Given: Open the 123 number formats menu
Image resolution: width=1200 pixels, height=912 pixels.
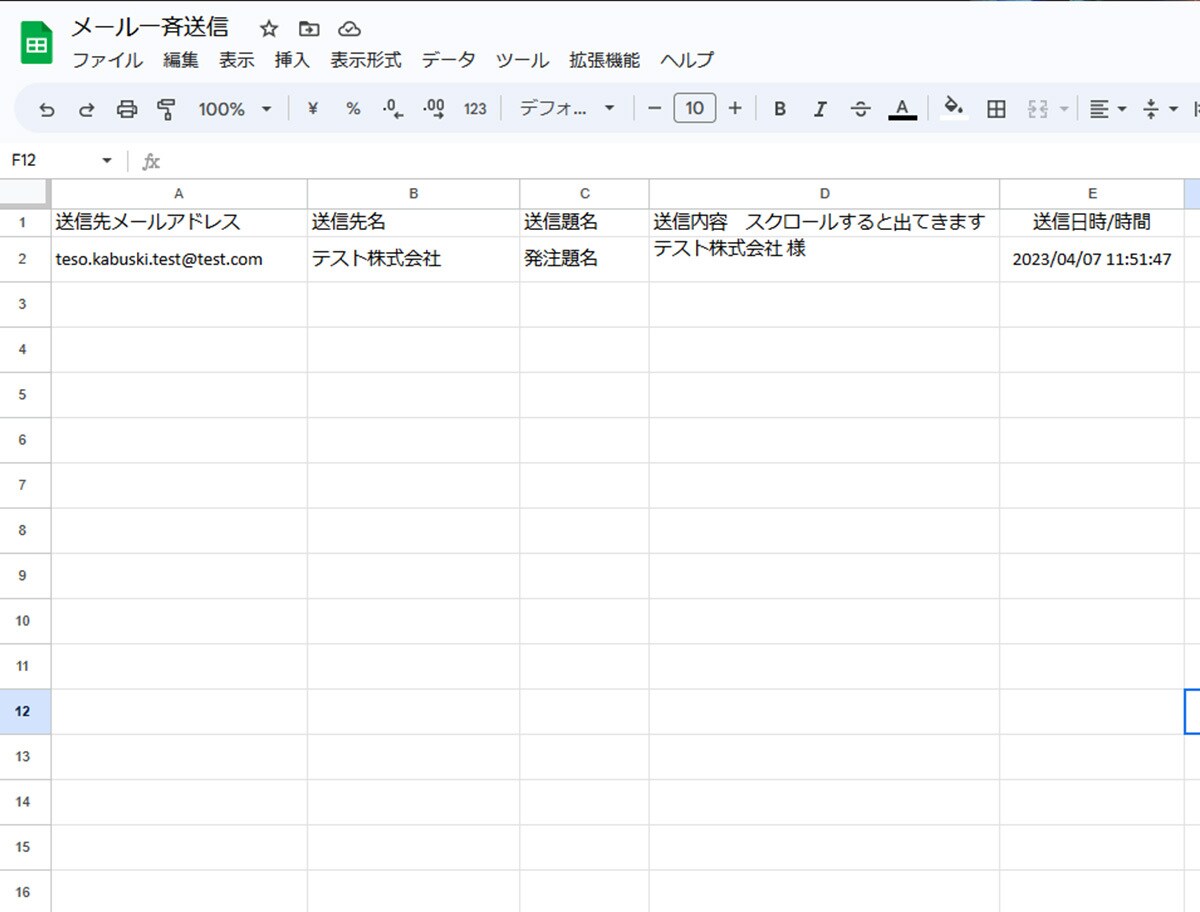Looking at the screenshot, I should [475, 109].
